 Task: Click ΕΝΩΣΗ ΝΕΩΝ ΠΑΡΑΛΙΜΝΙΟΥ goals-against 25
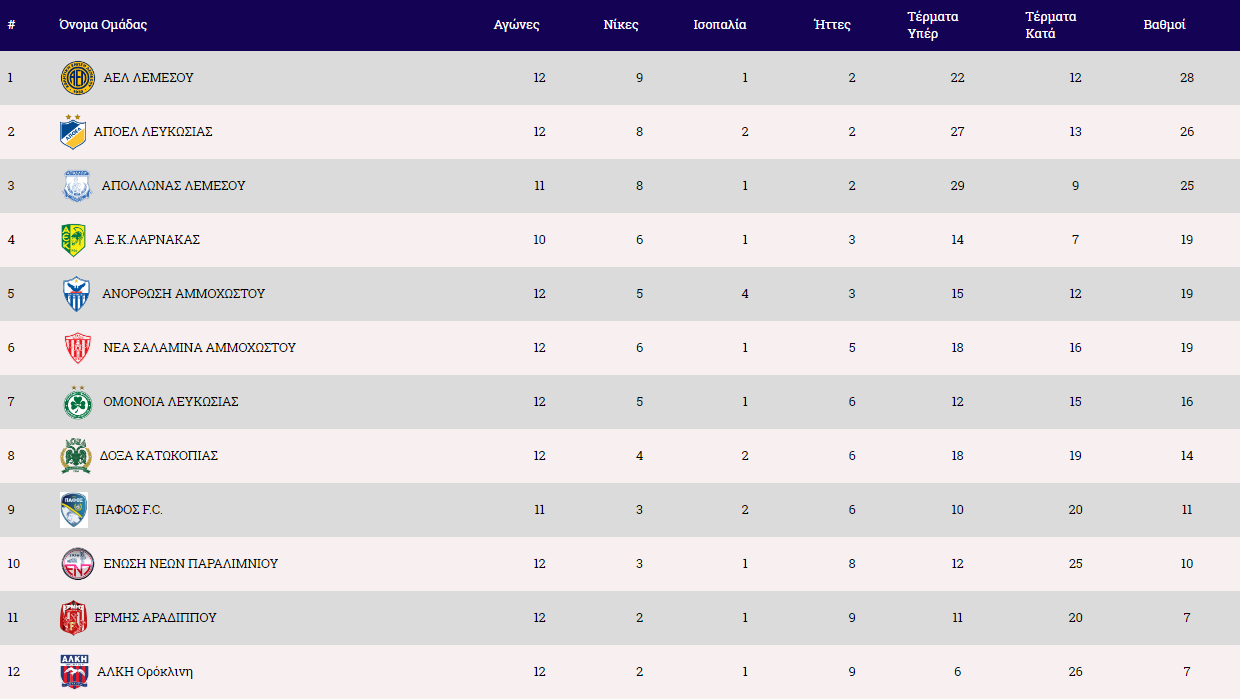click(1075, 564)
